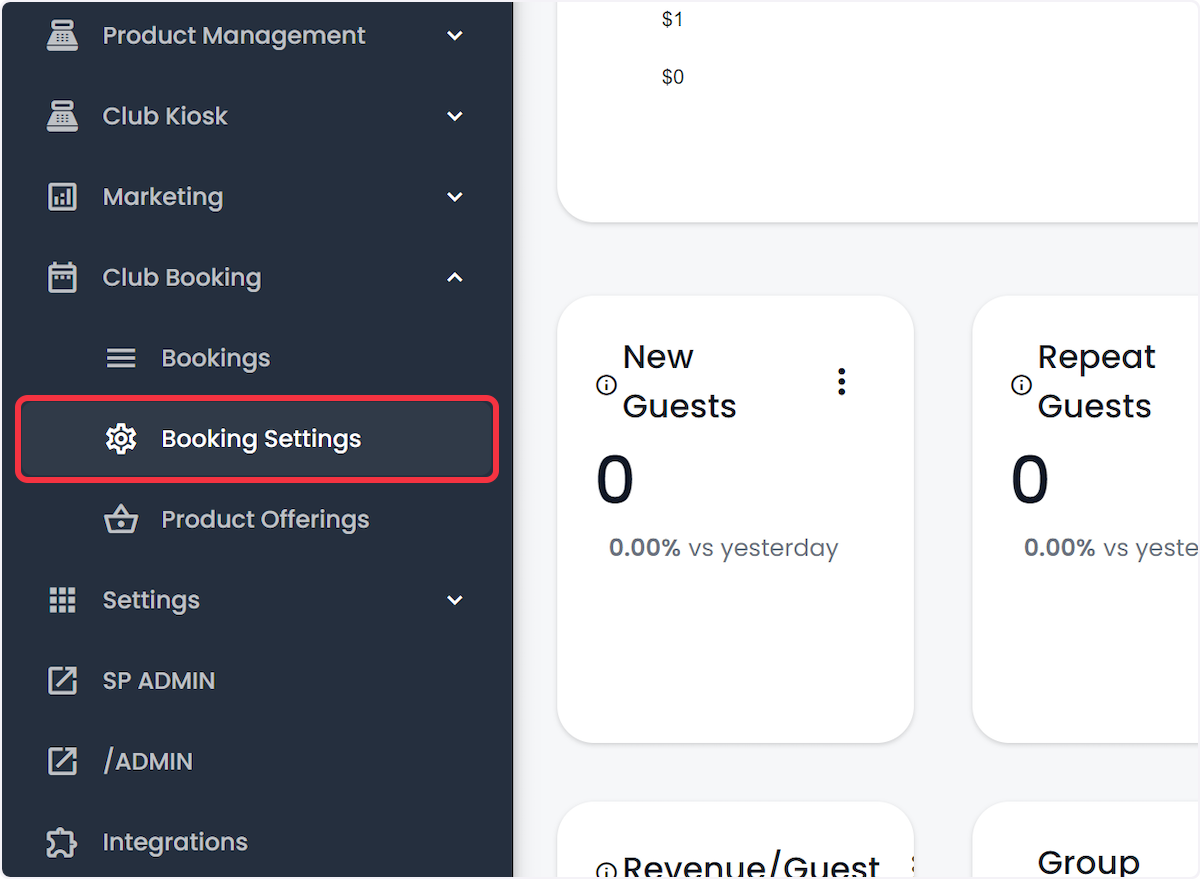1200x879 pixels.
Task: Click the Product Management register icon
Action: coord(62,36)
